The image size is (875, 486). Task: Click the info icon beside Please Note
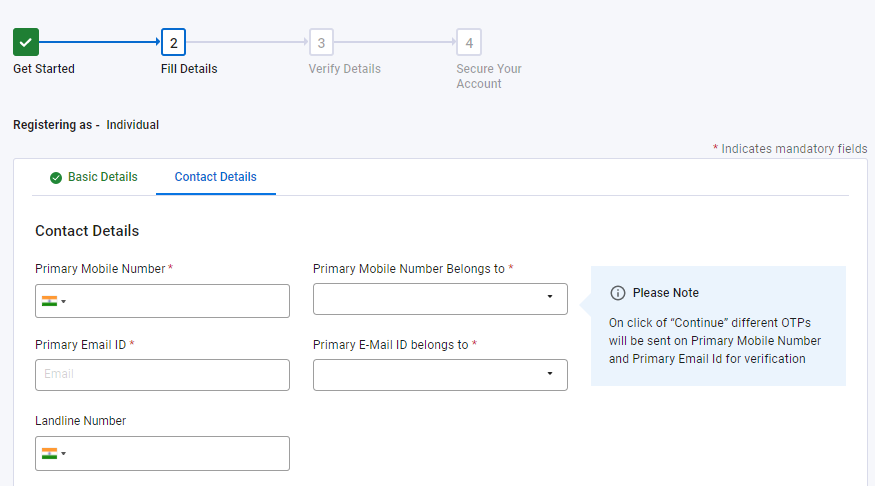click(617, 293)
